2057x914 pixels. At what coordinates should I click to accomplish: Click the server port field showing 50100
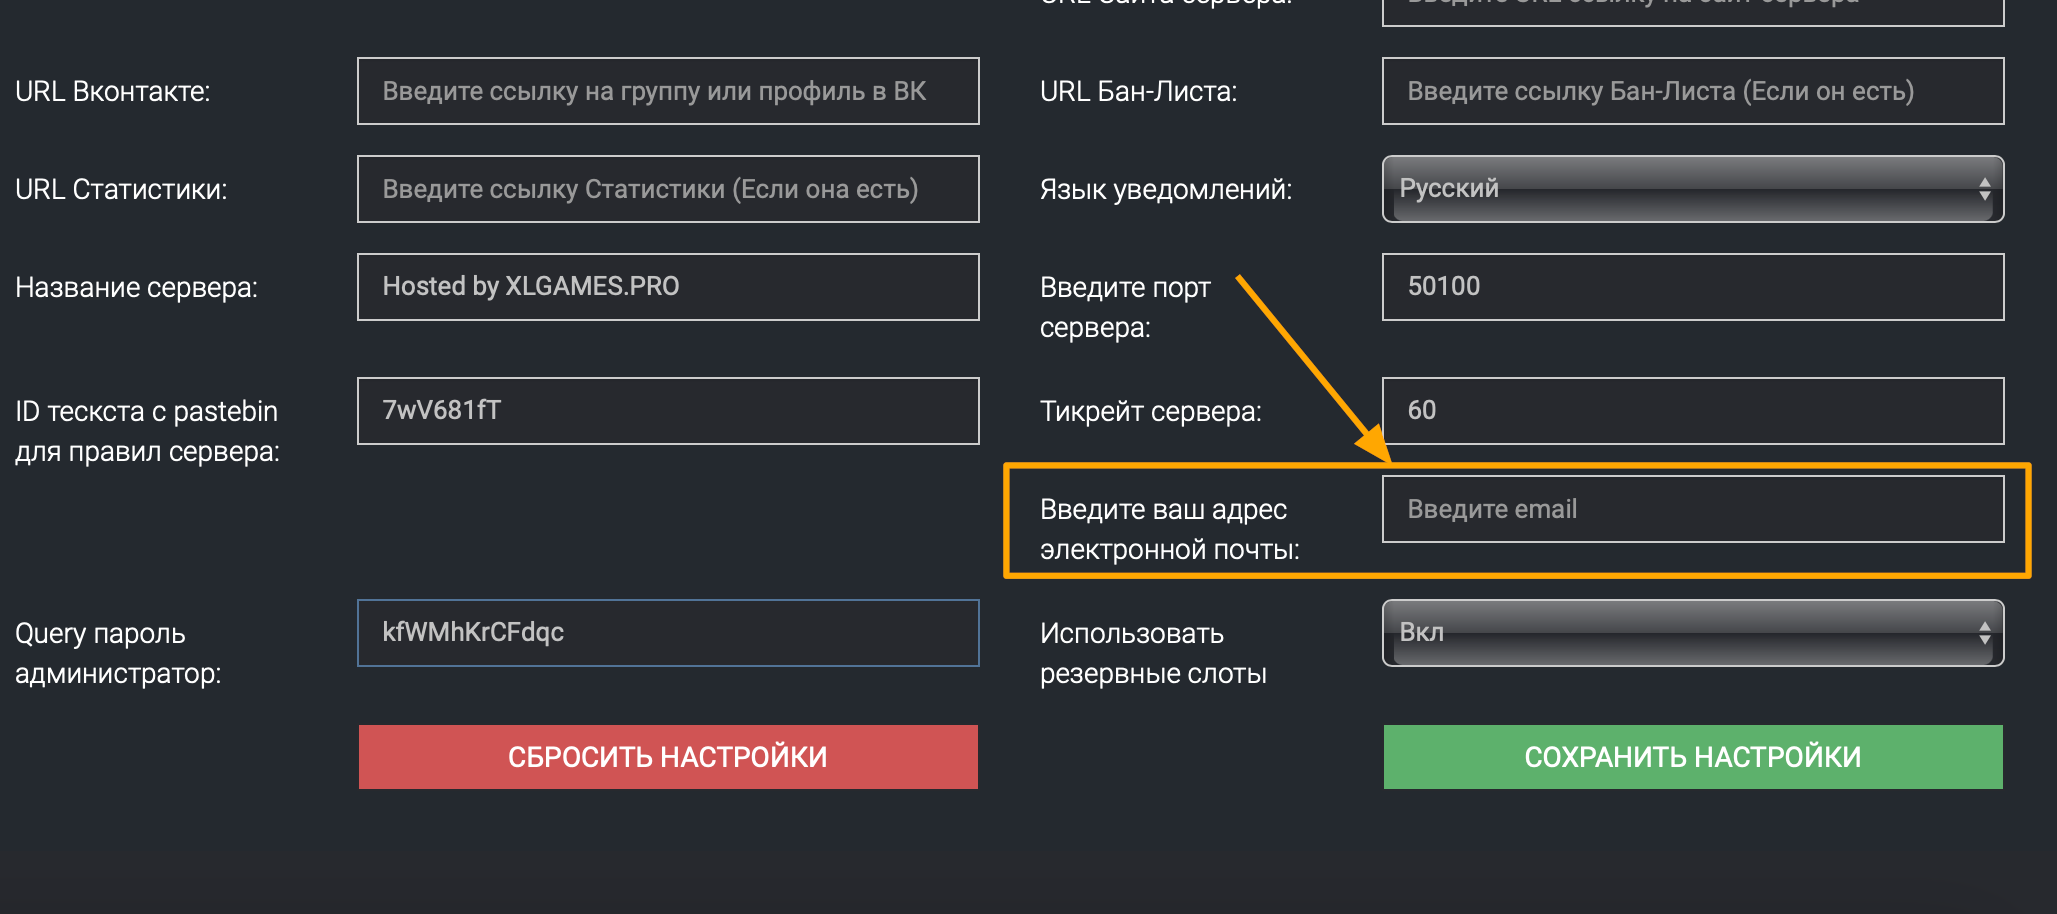click(x=1691, y=287)
